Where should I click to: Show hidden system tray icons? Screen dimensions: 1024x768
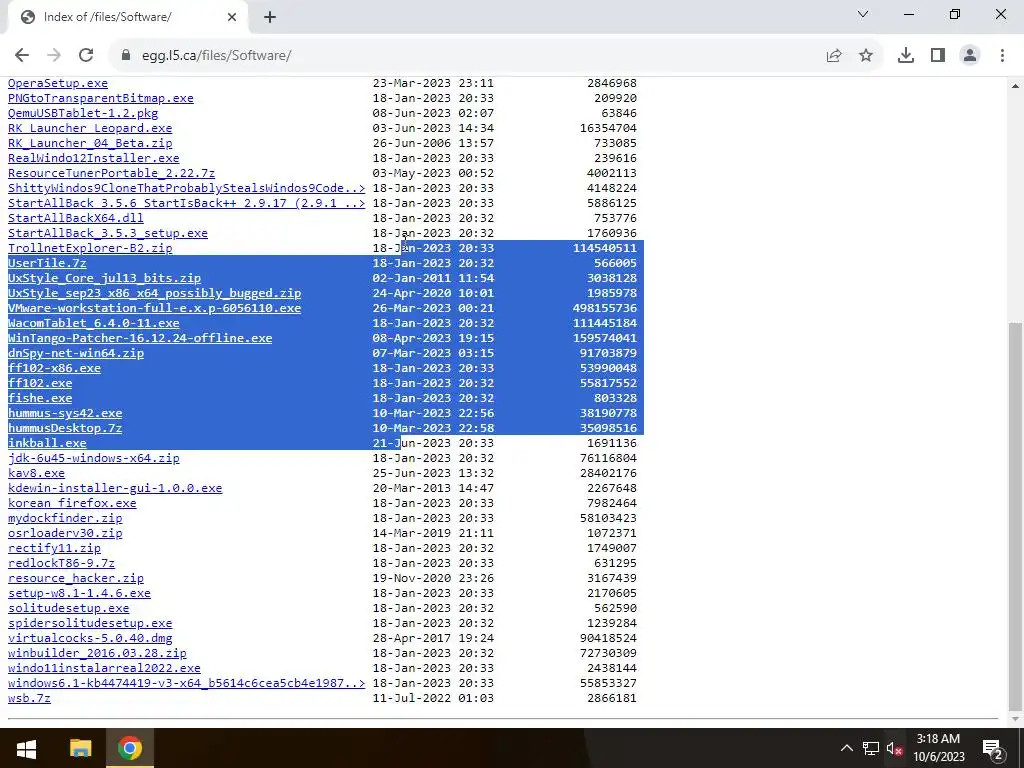pos(846,748)
